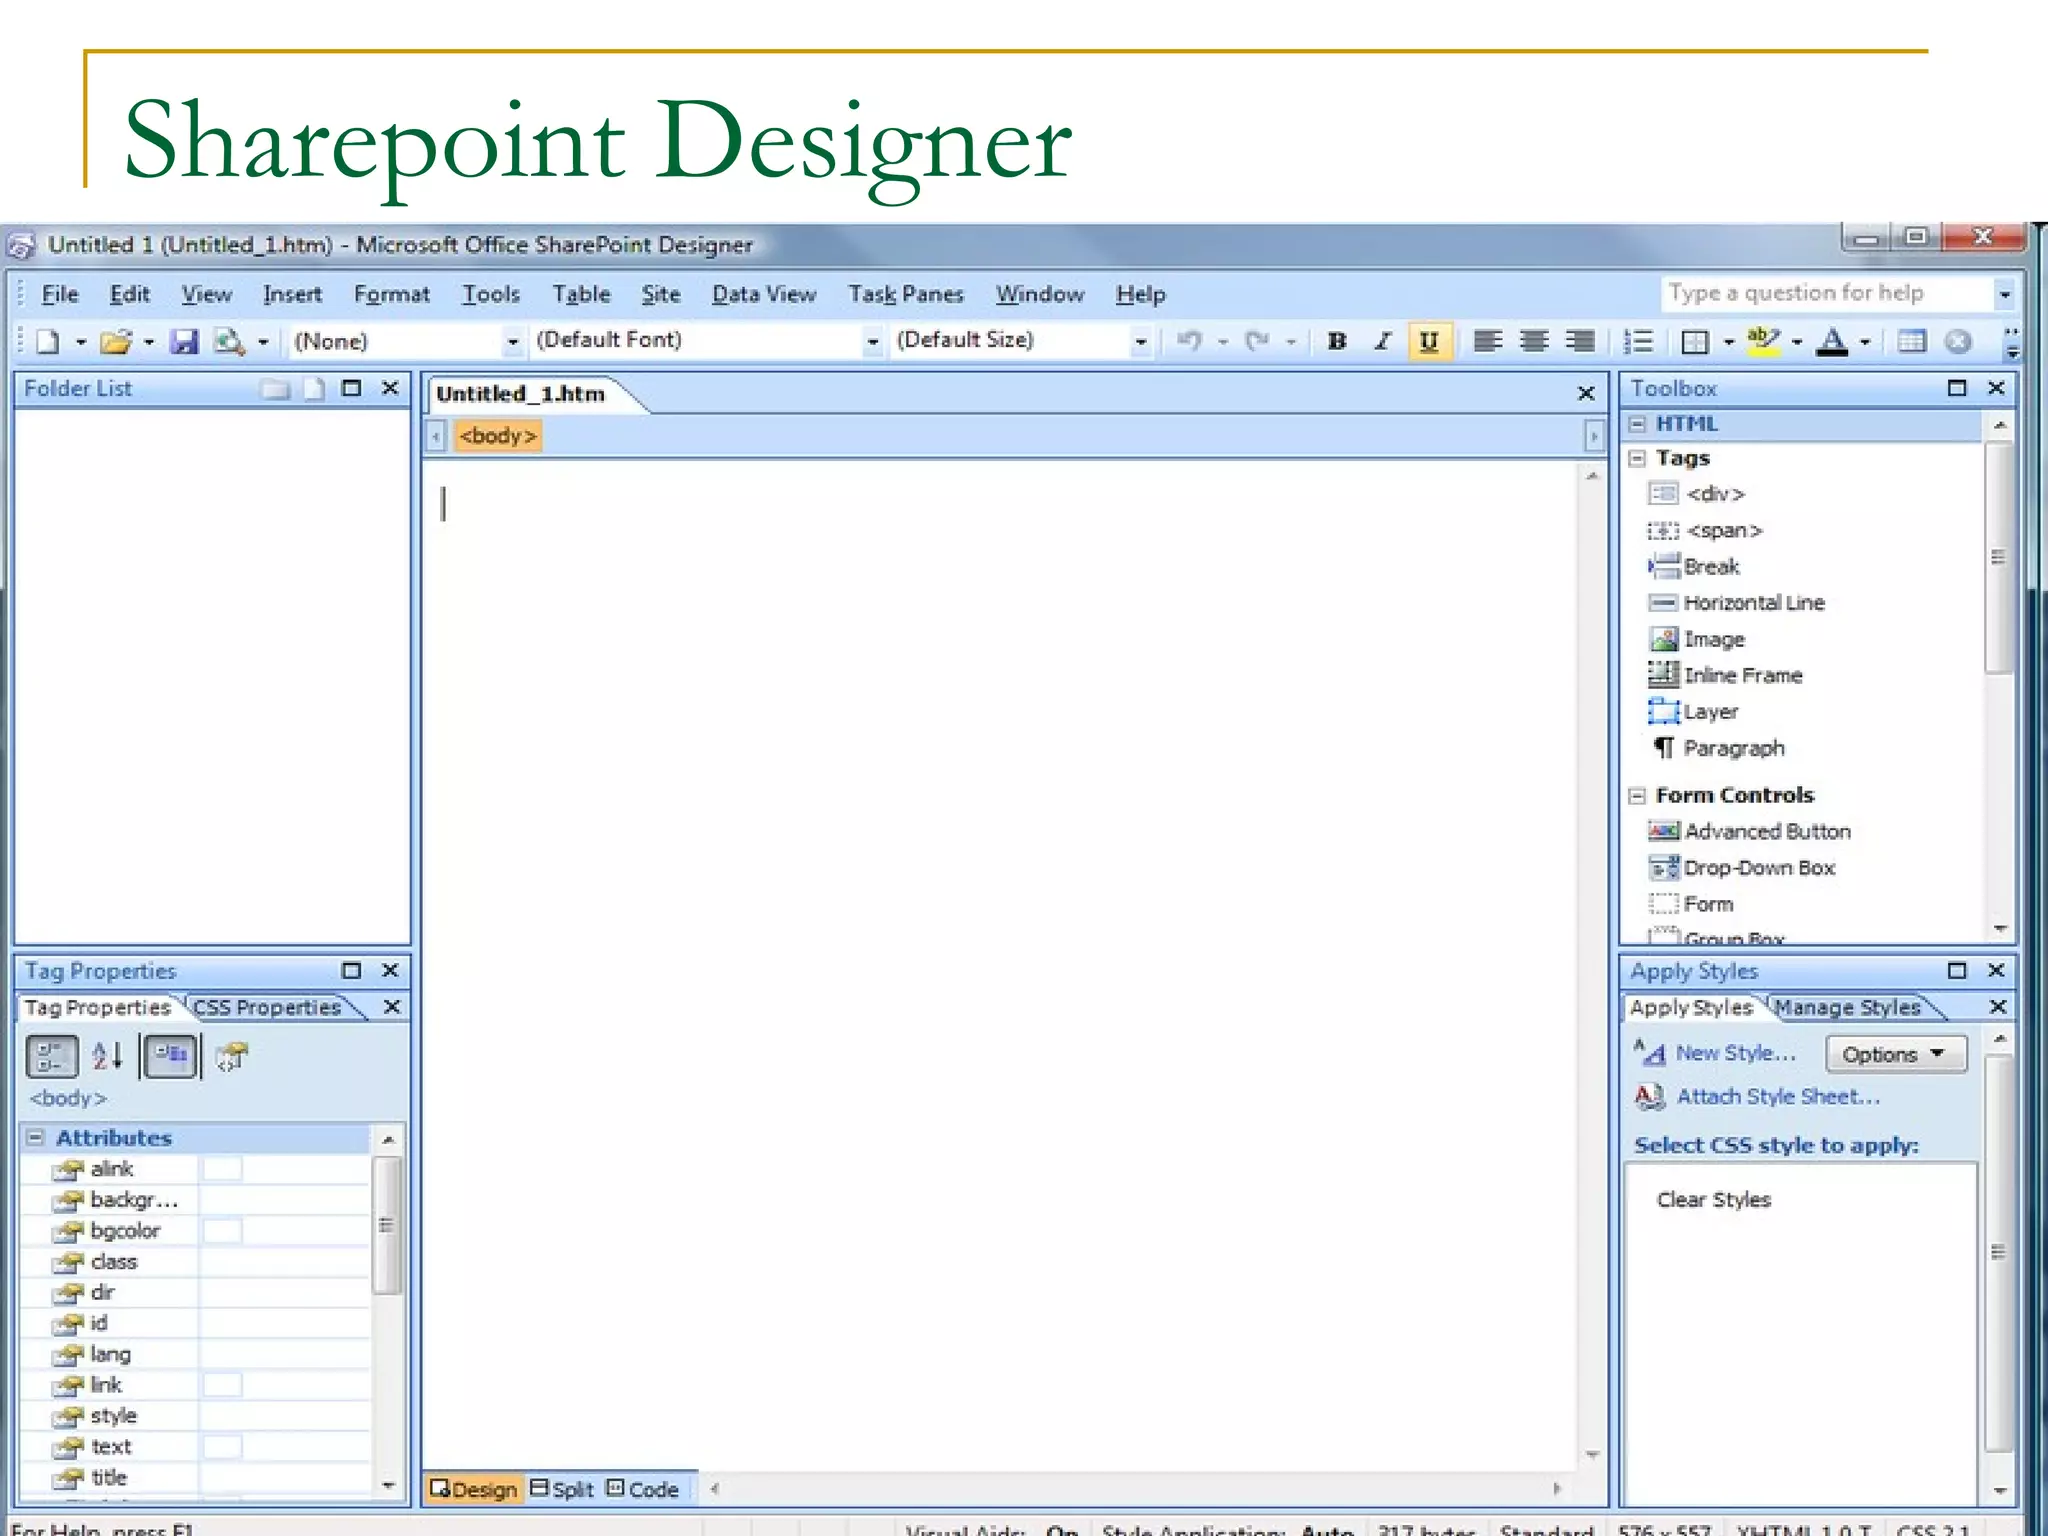Open the File menu
This screenshot has width=2048, height=1536.
click(x=59, y=294)
